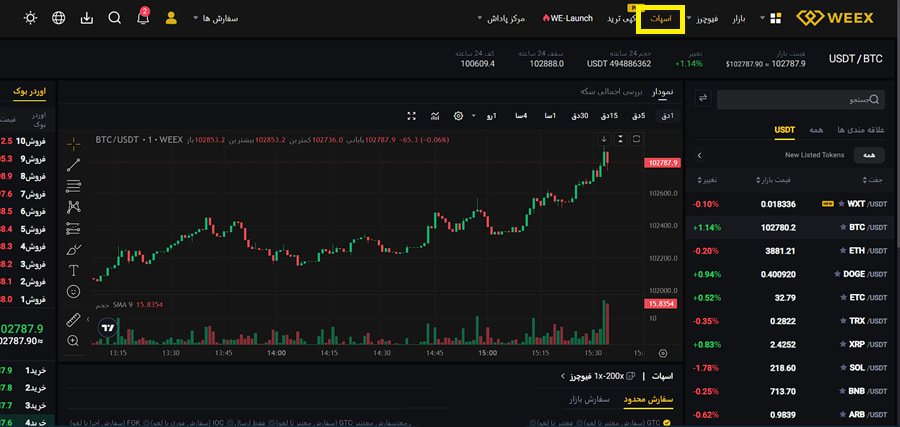The image size is (900, 427).
Task: Pick the Text annotation tool
Action: tap(73, 270)
